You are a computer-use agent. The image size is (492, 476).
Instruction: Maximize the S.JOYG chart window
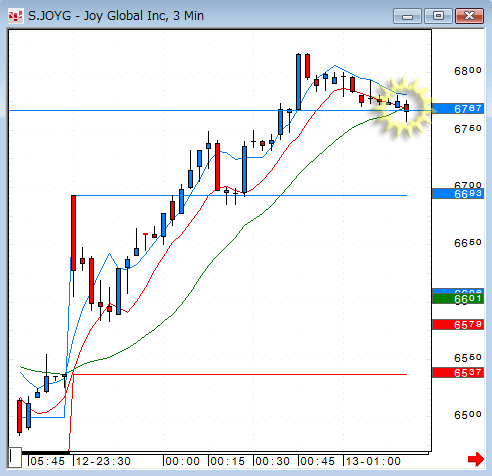(x=438, y=16)
